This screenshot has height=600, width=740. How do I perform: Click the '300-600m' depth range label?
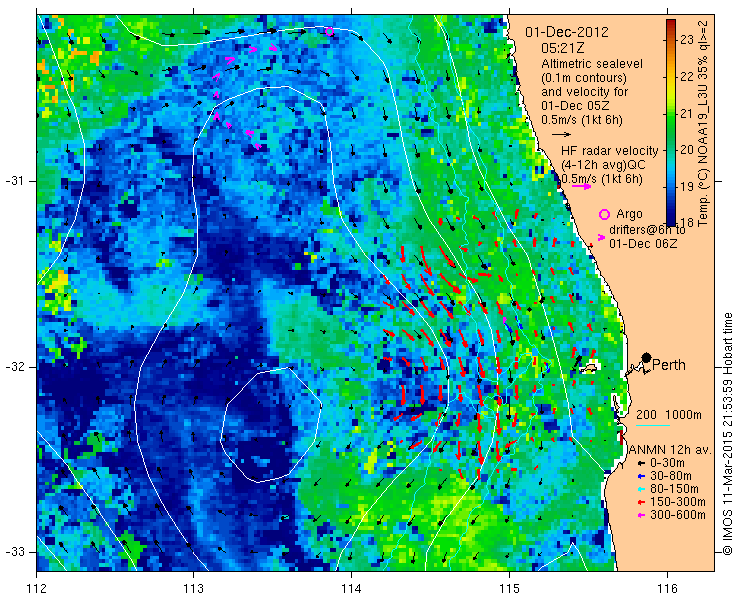(x=678, y=515)
